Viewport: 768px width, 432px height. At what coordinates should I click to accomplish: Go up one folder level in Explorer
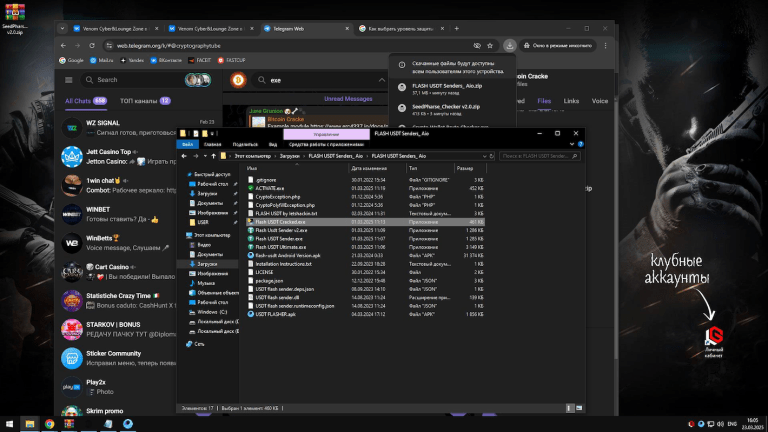214,156
